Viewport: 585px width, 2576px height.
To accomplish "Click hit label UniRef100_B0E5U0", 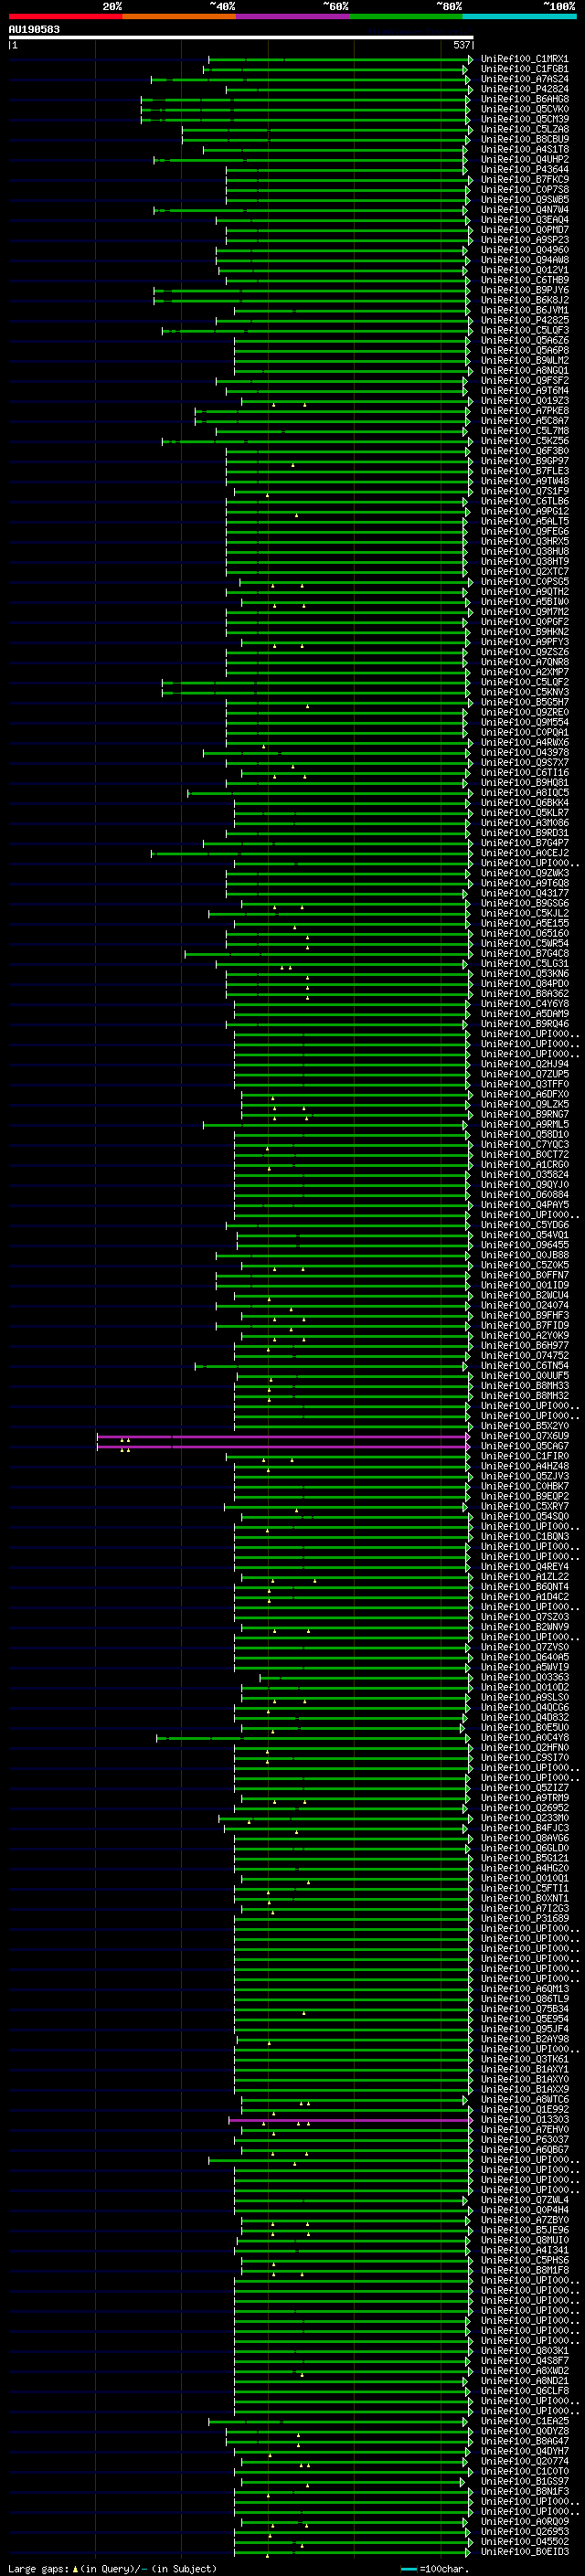I will click(x=524, y=1727).
